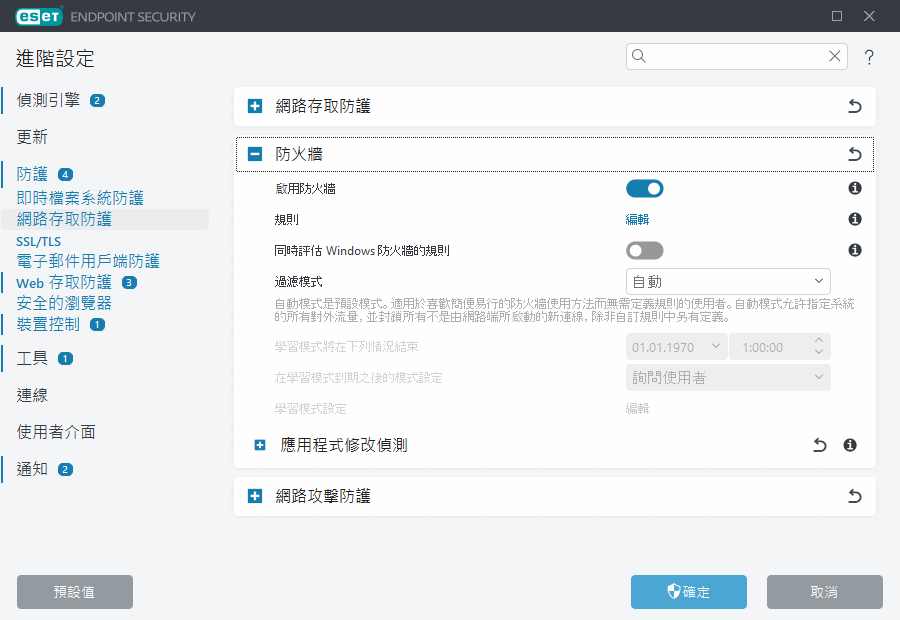The height and width of the screenshot is (620, 900).
Task: Open 通知 in the sidebar
Action: click(x=32, y=470)
